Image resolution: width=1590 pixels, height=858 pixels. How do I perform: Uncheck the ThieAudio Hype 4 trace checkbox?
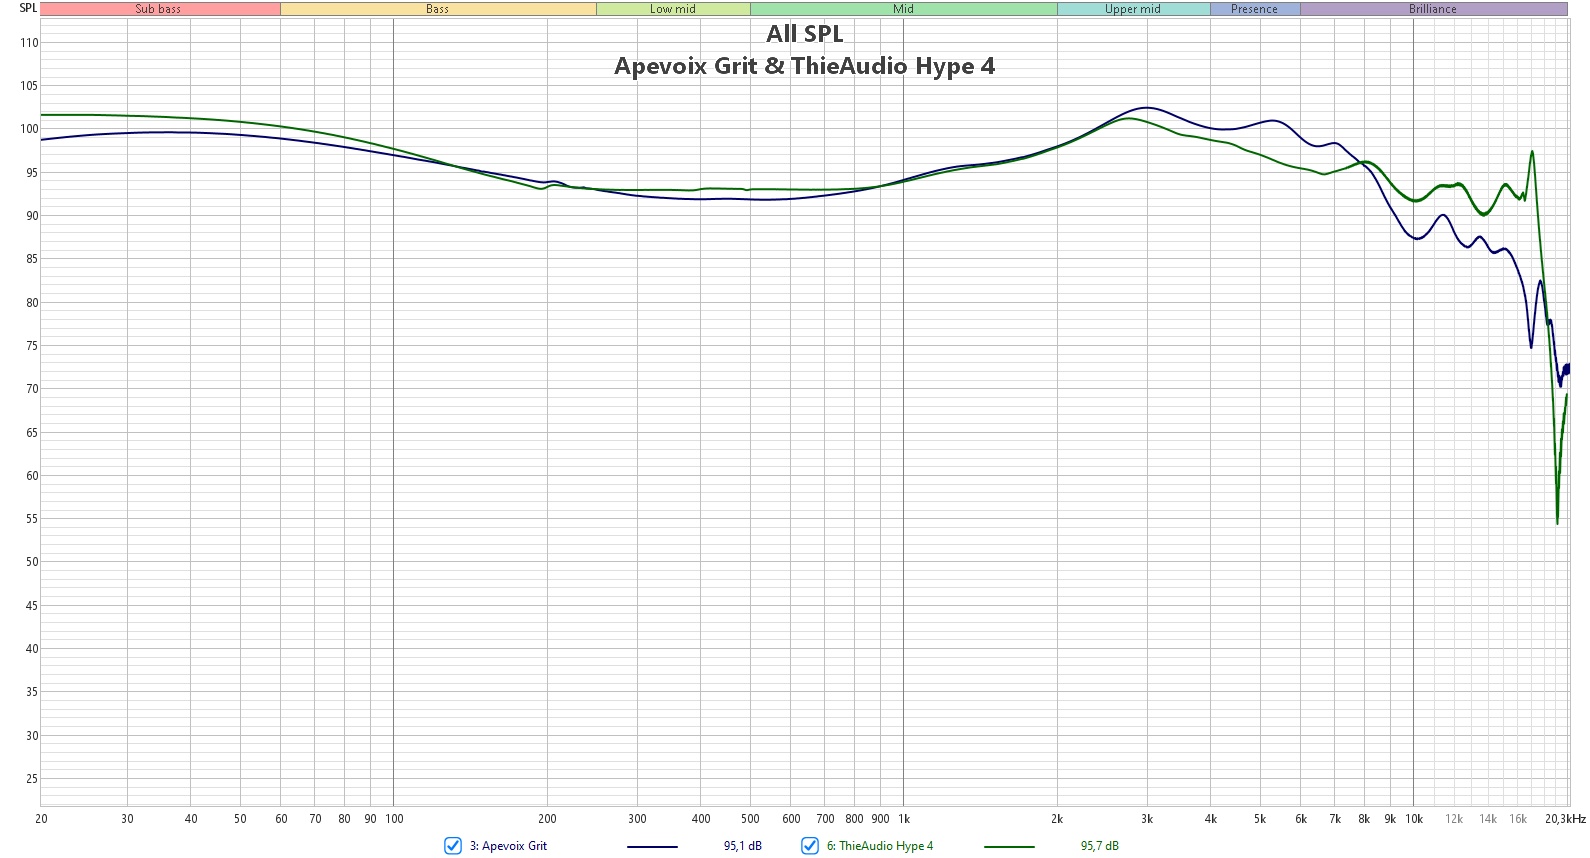pyautogui.click(x=810, y=846)
